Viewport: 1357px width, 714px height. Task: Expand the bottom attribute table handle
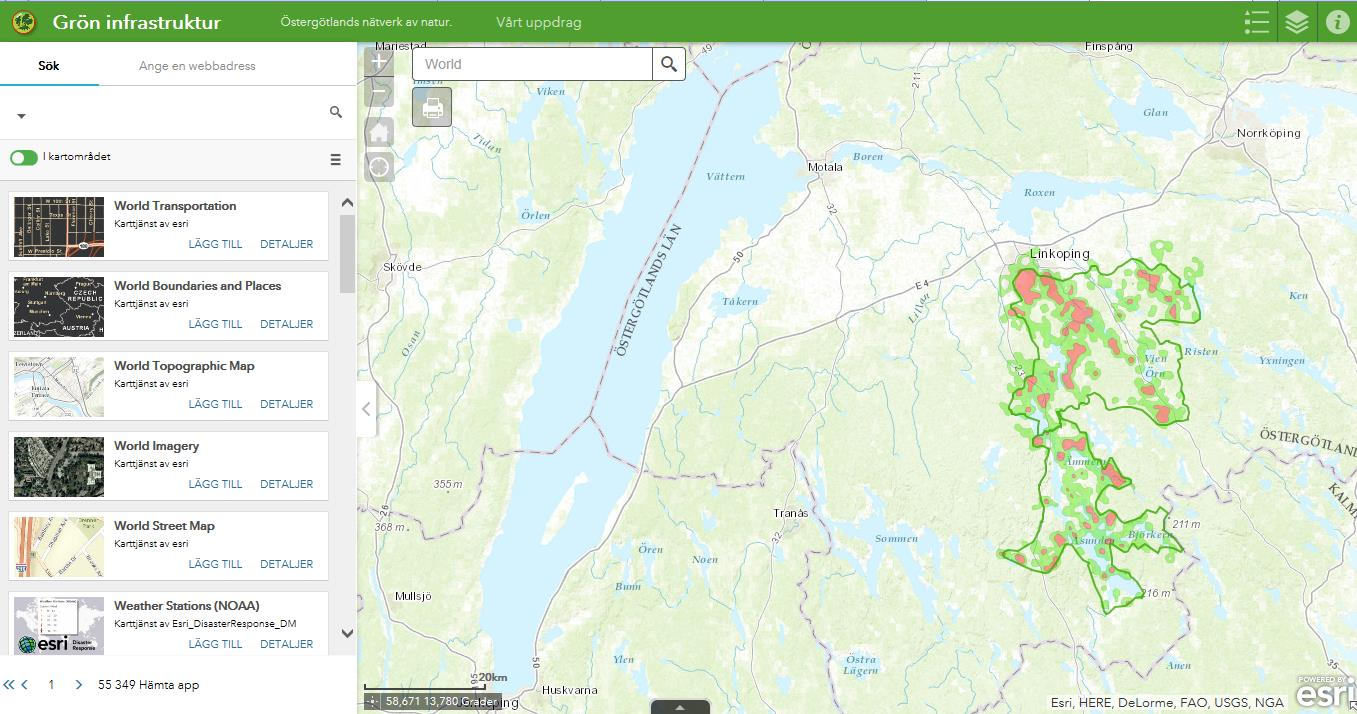click(x=680, y=707)
